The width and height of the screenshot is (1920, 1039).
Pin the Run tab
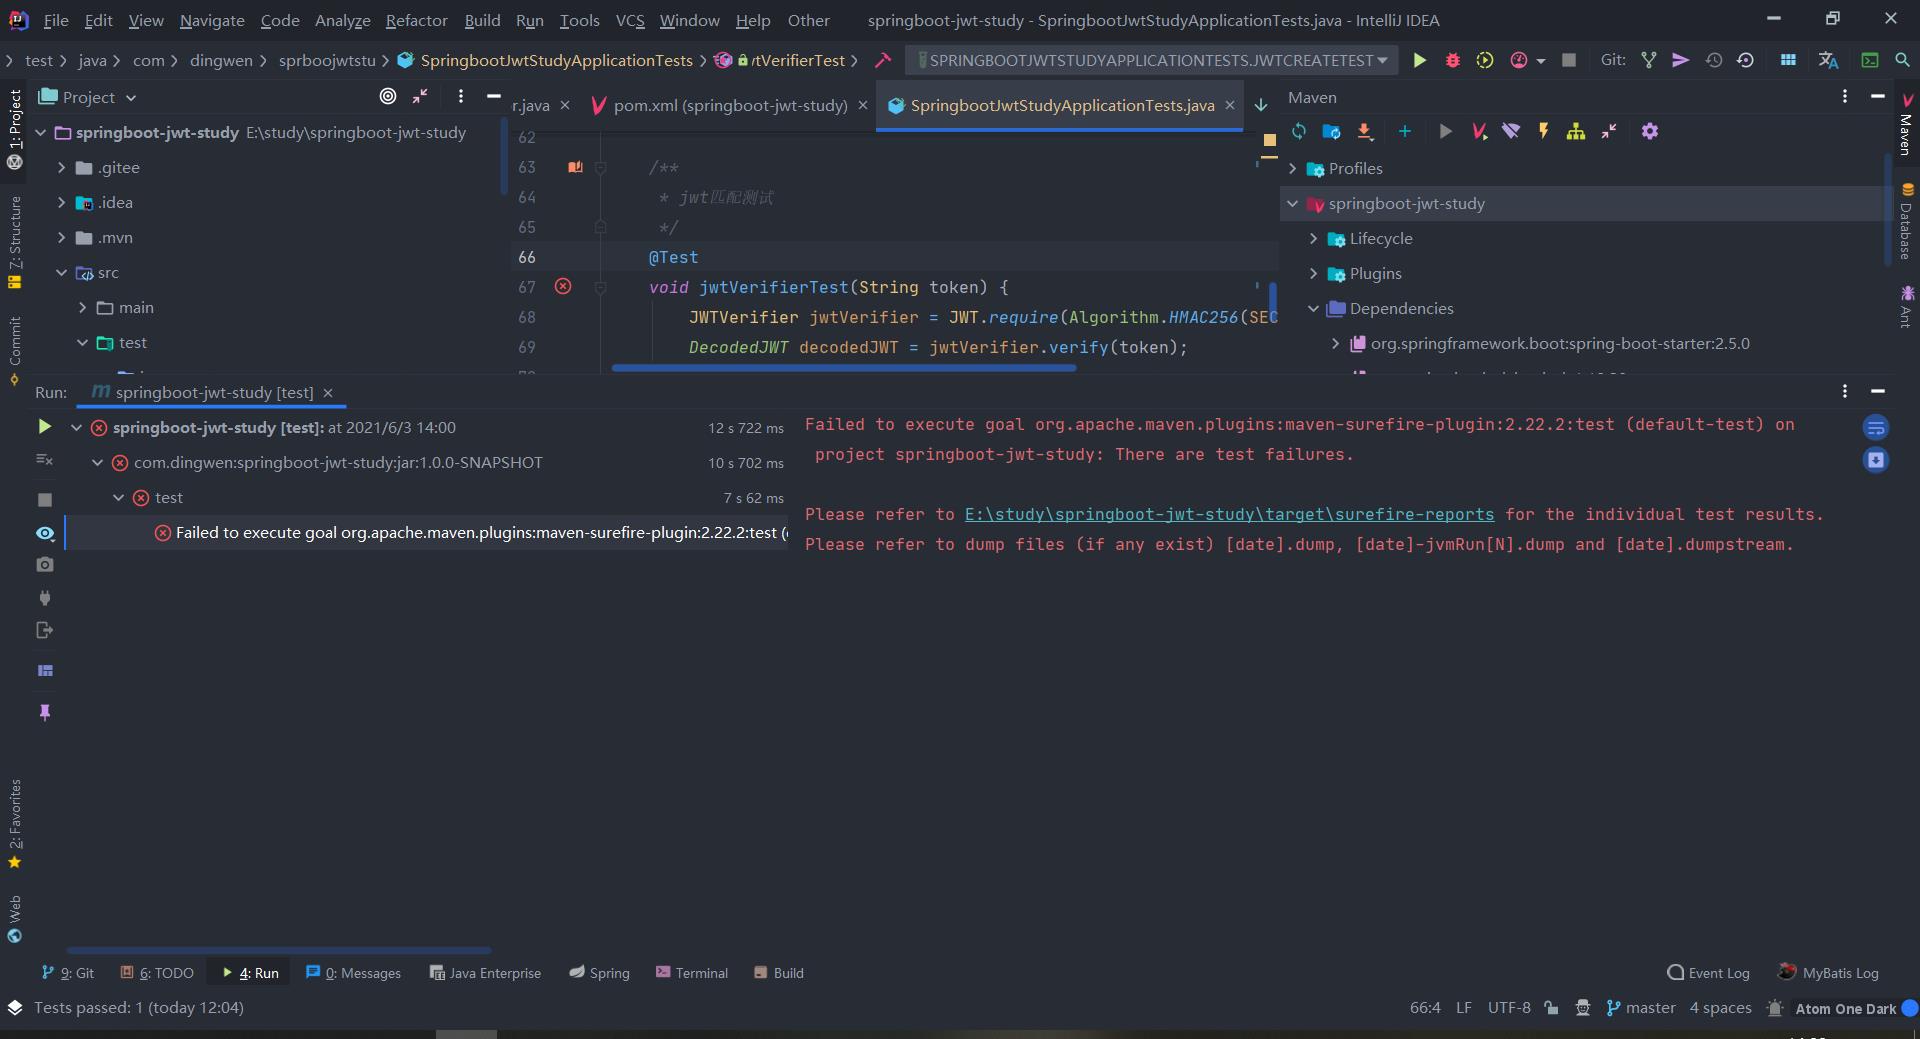tap(44, 712)
